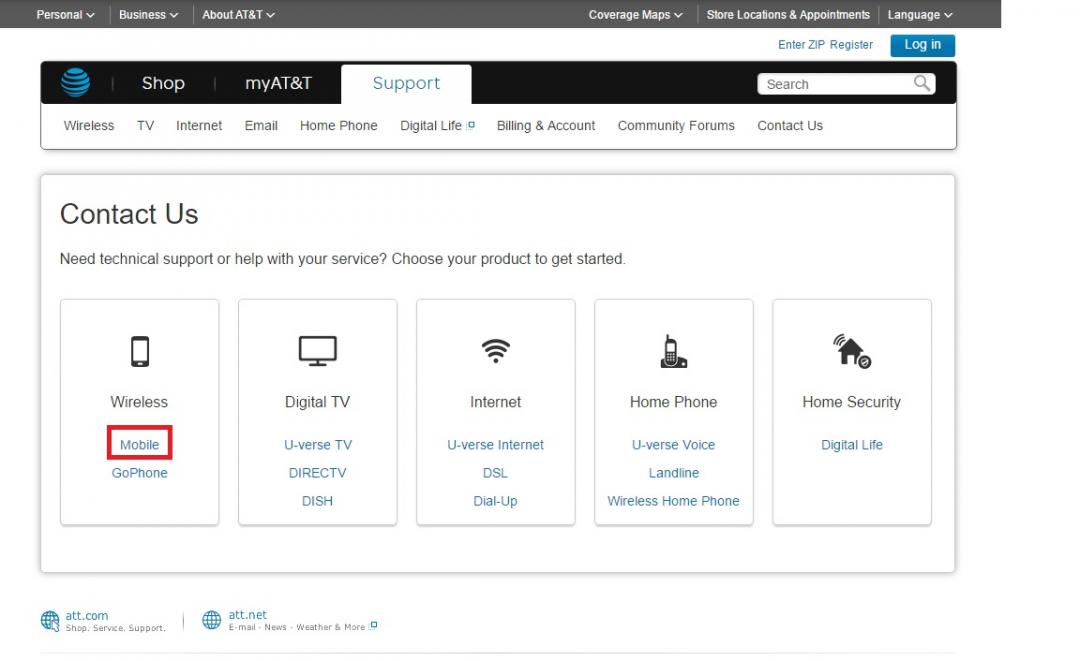Open the Coverage Maps dropdown
Screen dimensions: 1080x661
click(x=635, y=15)
